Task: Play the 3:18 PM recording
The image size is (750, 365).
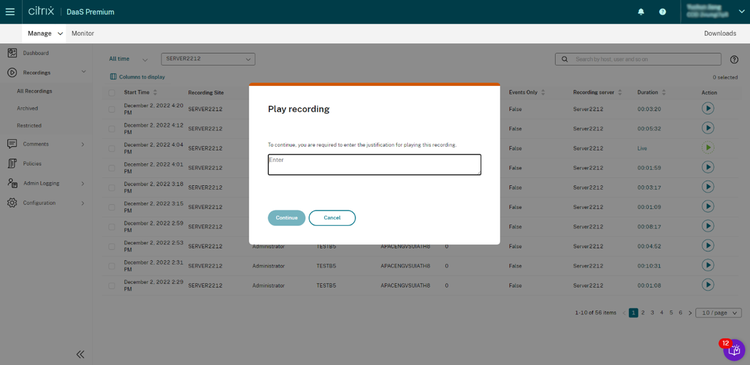Action: [708, 187]
